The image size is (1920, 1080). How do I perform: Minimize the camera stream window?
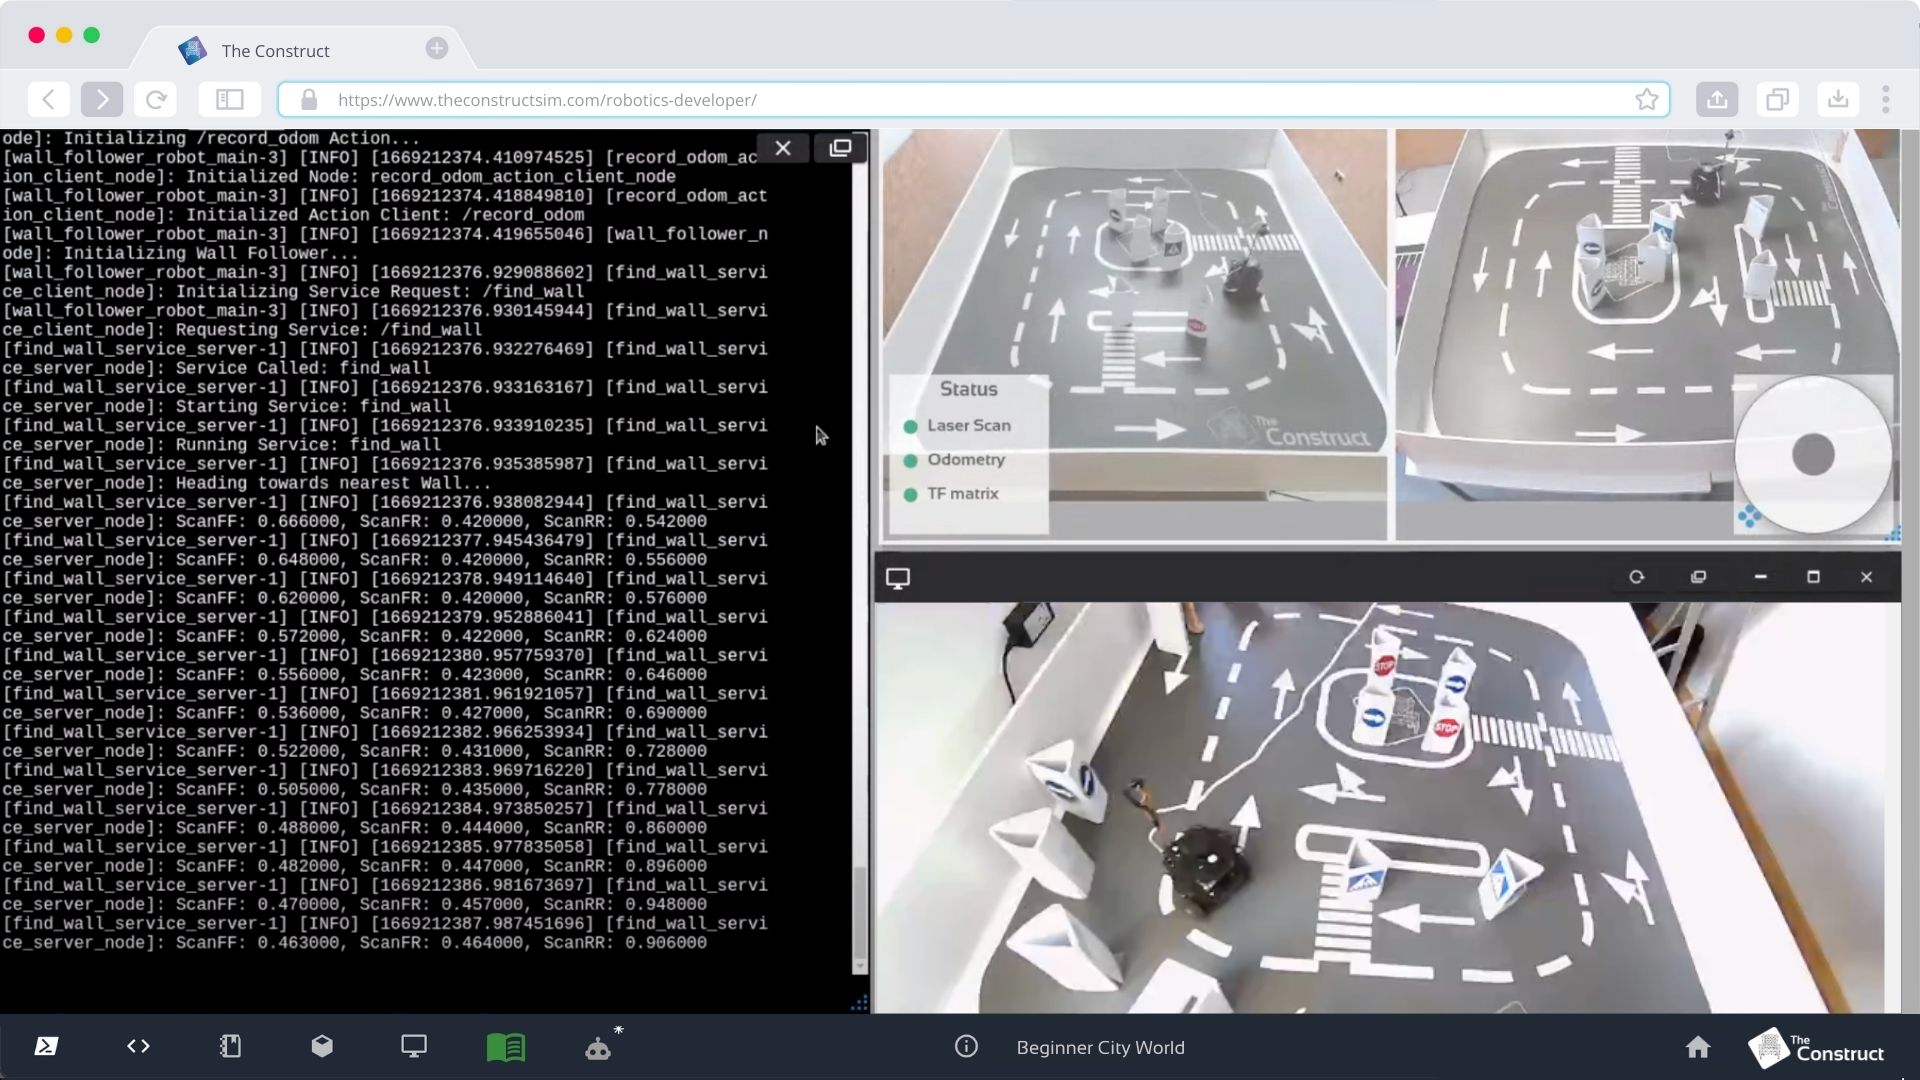[x=1761, y=577]
